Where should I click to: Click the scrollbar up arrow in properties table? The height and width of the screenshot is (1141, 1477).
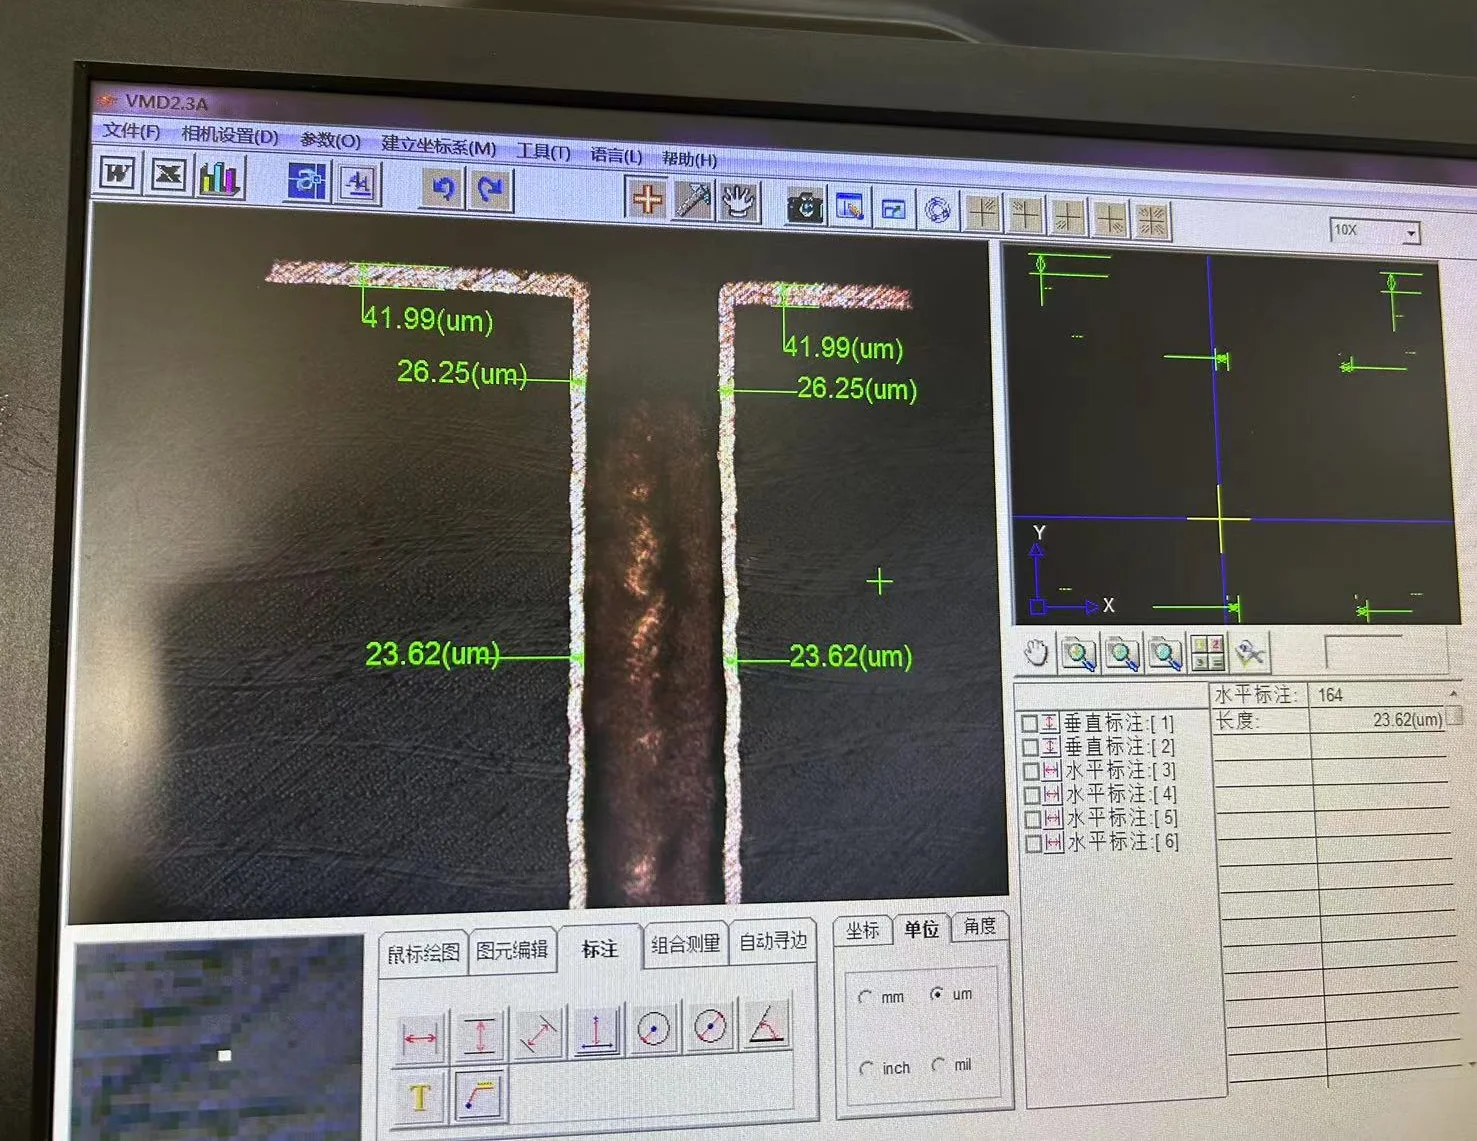(x=1454, y=693)
